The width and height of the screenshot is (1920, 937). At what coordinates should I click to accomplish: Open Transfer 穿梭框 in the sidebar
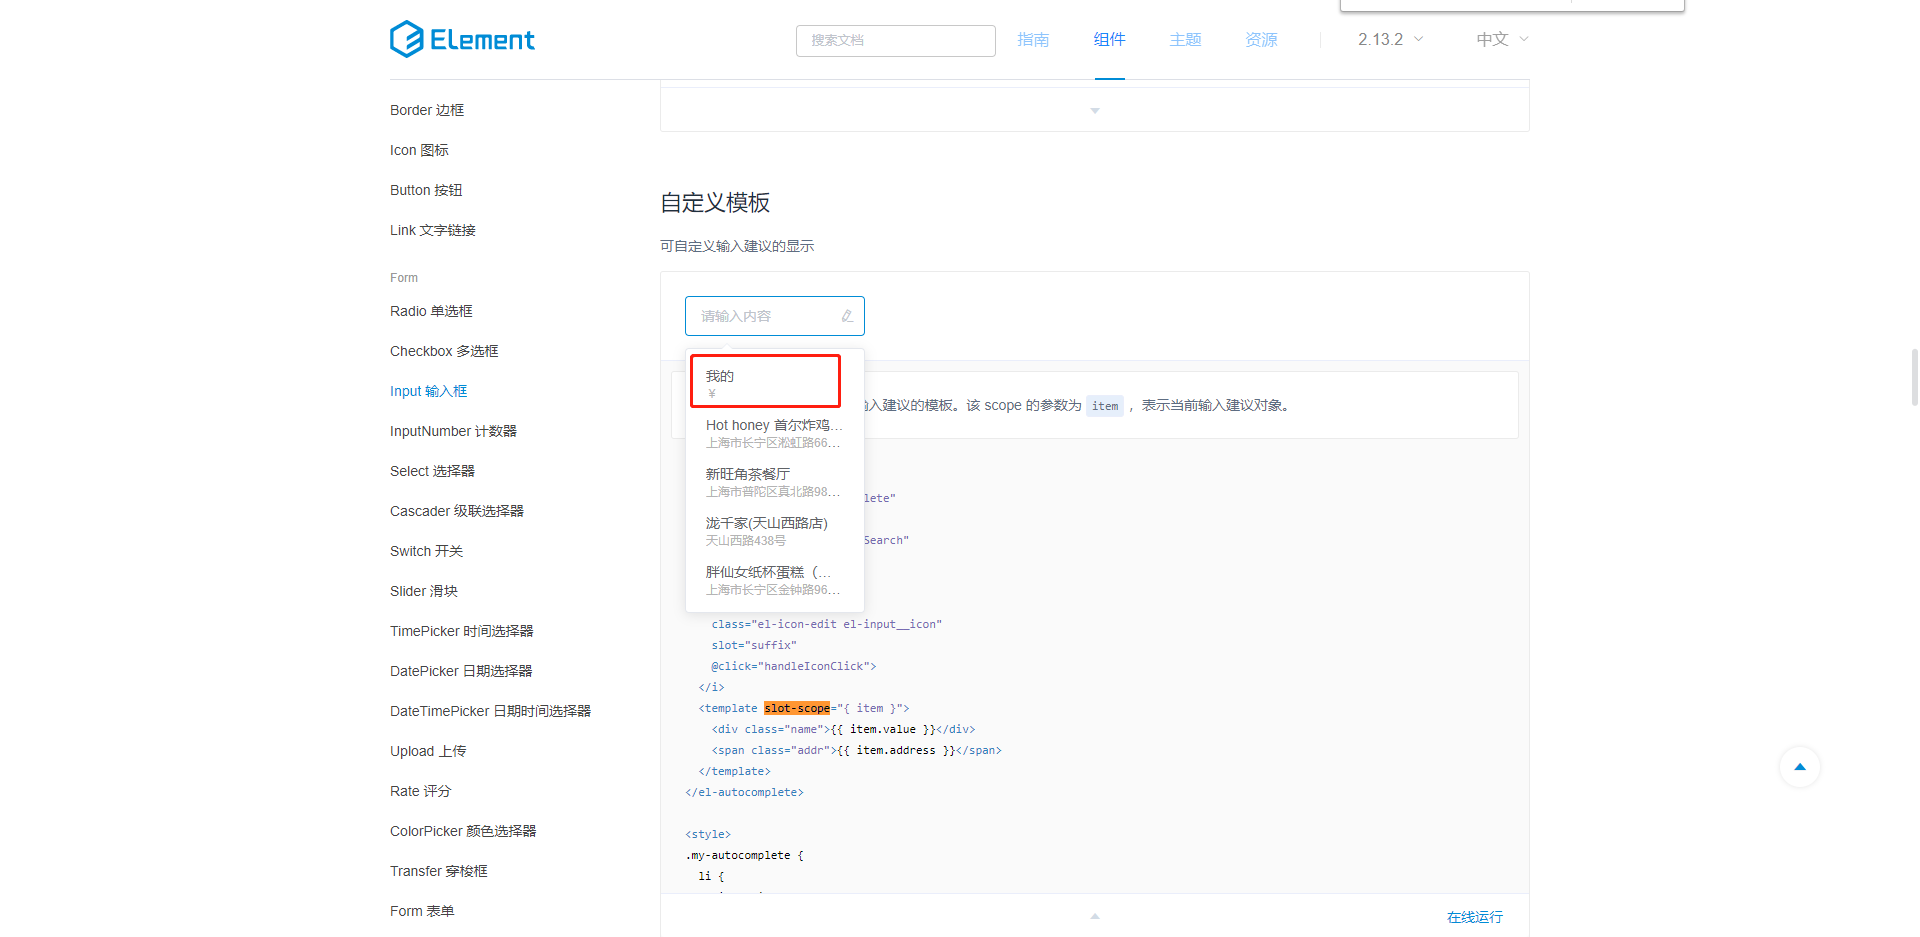pos(439,871)
